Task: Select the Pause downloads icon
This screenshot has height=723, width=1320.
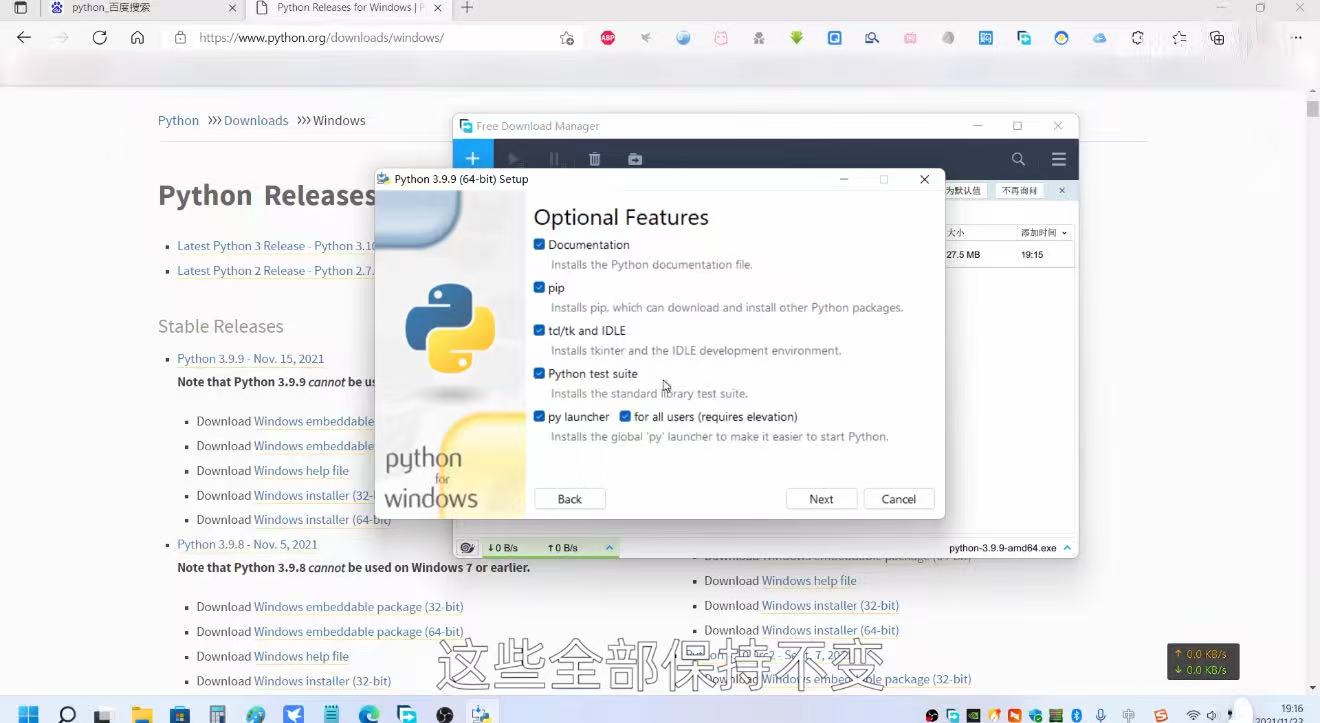Action: point(554,158)
